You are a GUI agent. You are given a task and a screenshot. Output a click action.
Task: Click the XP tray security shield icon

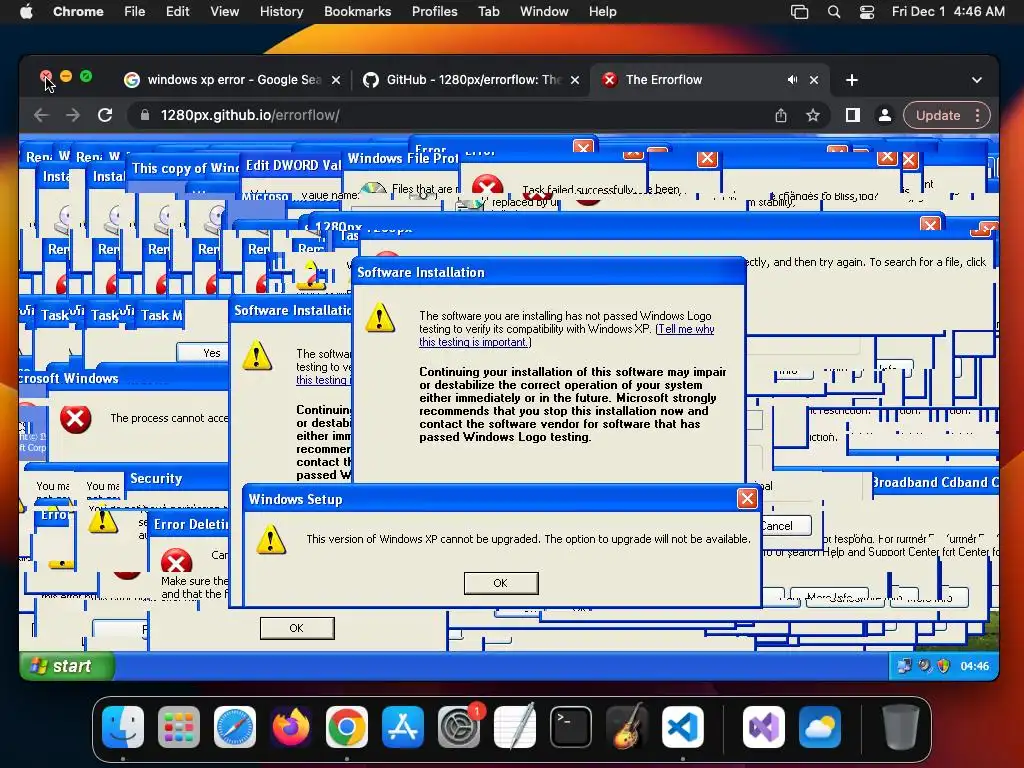click(943, 666)
